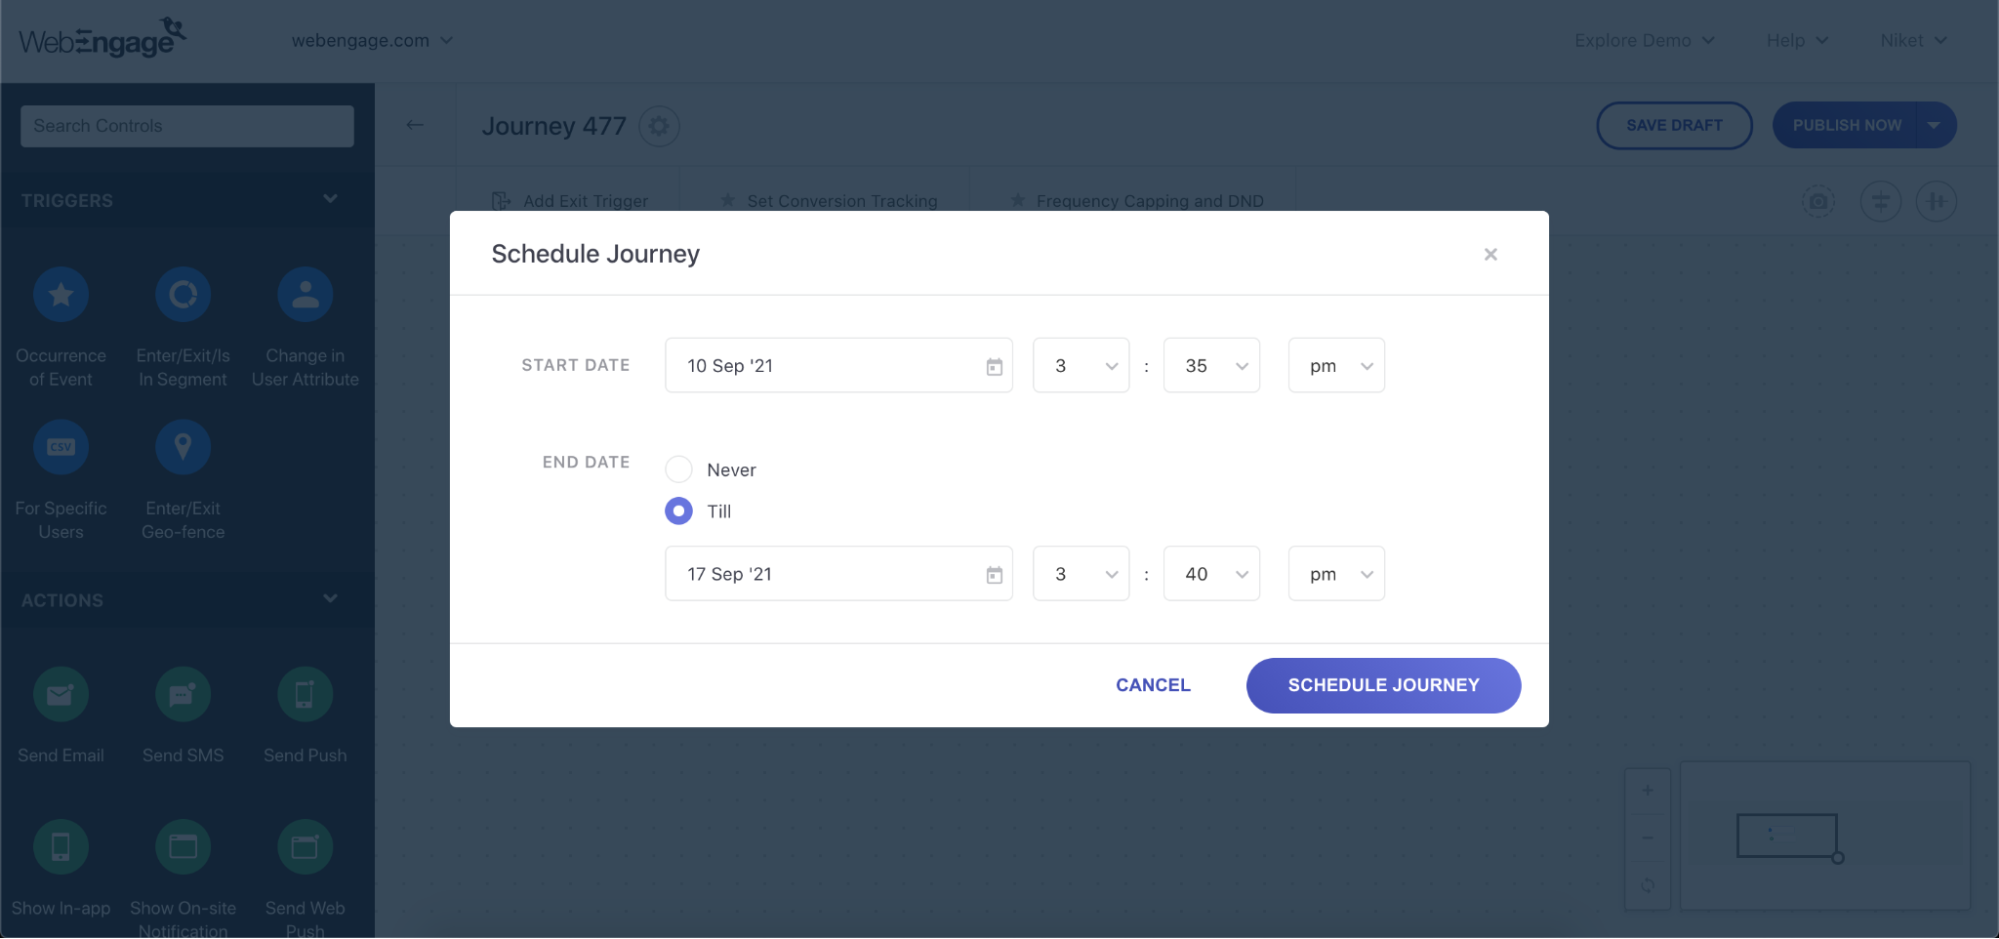Collapse the Triggers section
This screenshot has width=1999, height=939.
point(330,199)
